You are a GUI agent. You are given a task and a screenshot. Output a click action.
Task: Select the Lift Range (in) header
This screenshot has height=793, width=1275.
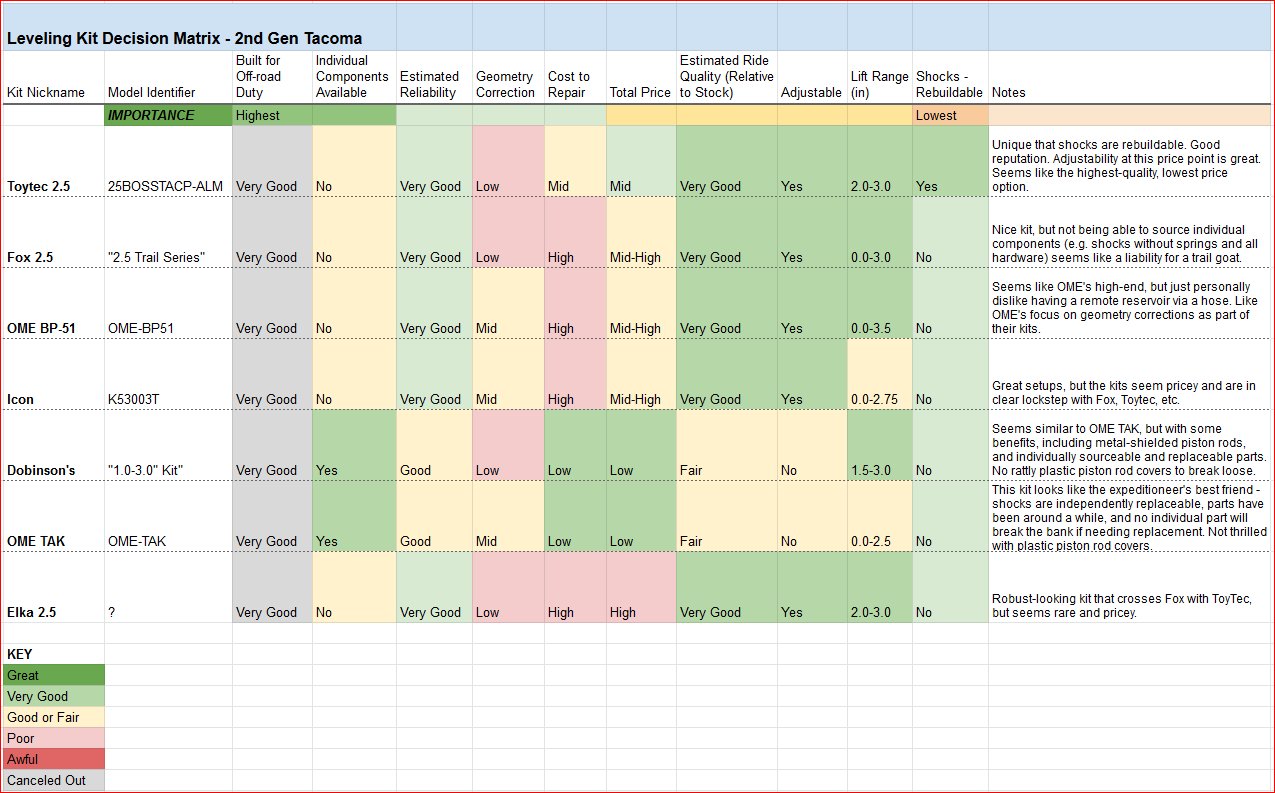[x=880, y=77]
